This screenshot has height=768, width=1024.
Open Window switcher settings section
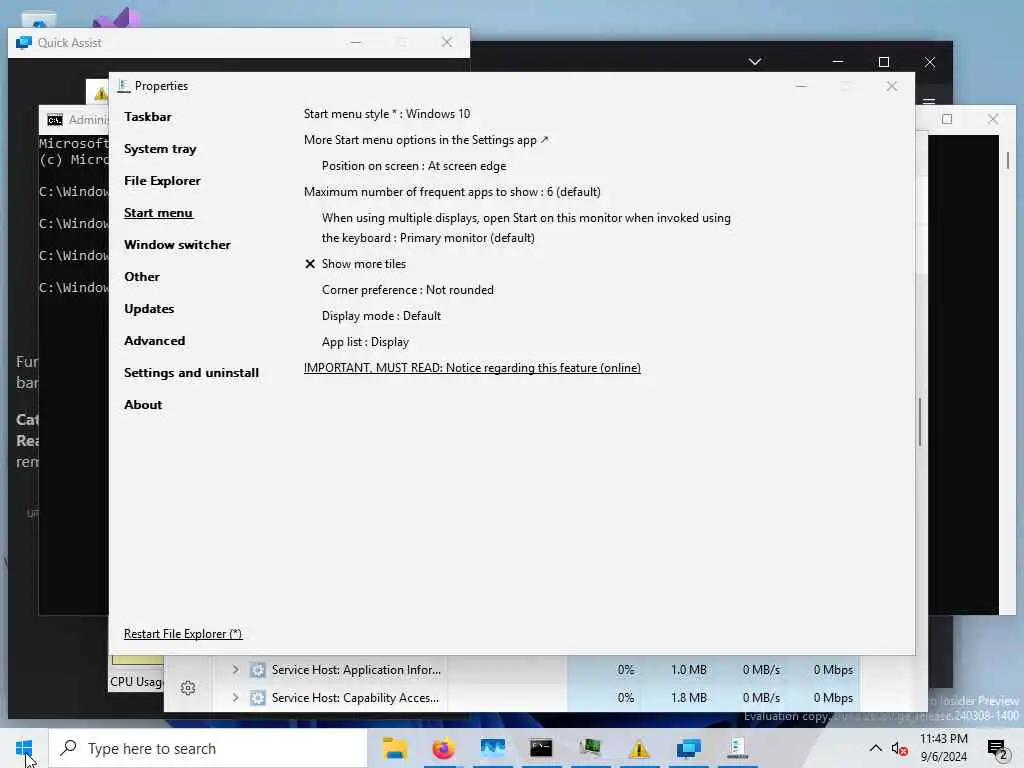point(177,245)
